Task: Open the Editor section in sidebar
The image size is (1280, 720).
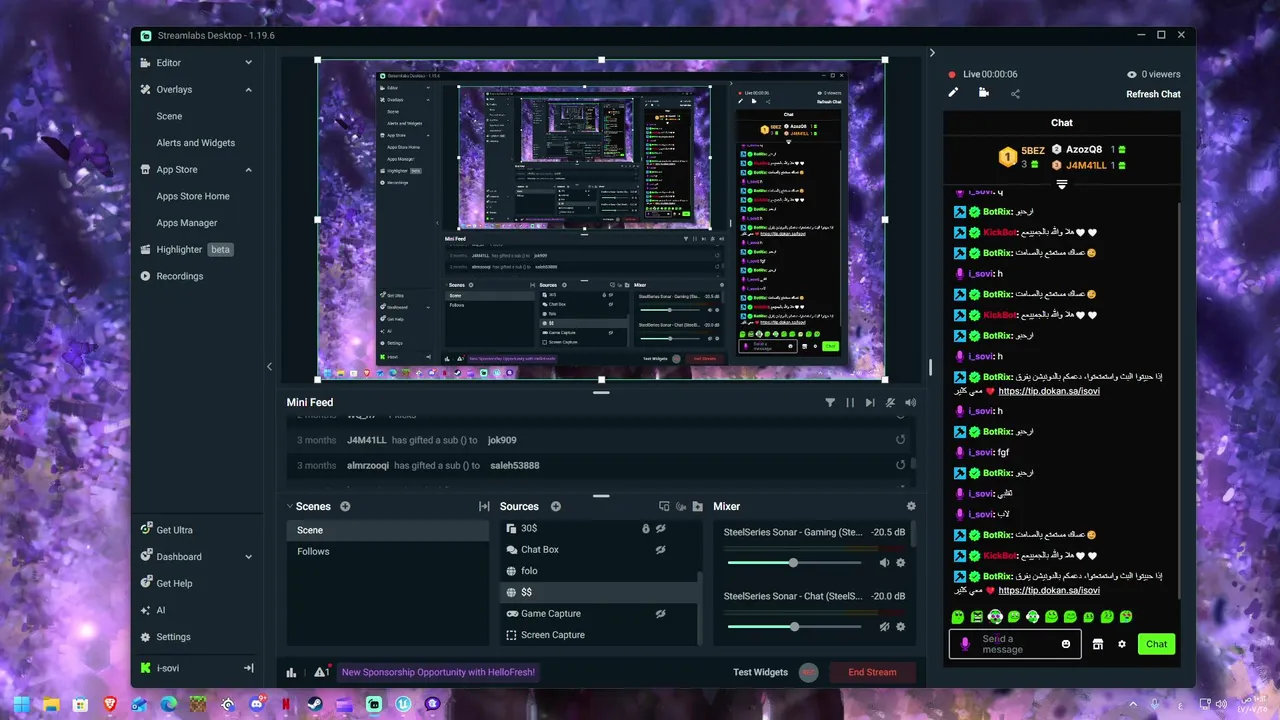Action: [168, 63]
